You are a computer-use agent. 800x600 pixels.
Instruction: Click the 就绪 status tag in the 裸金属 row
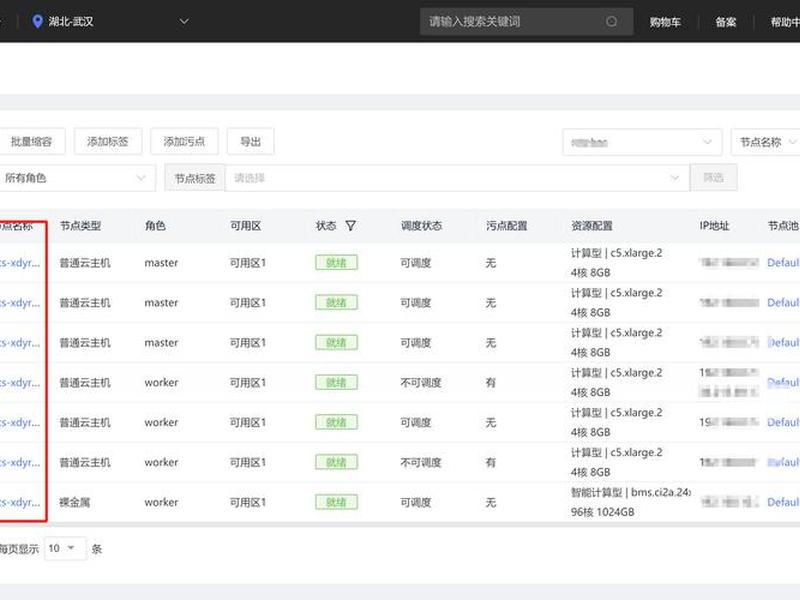point(336,502)
